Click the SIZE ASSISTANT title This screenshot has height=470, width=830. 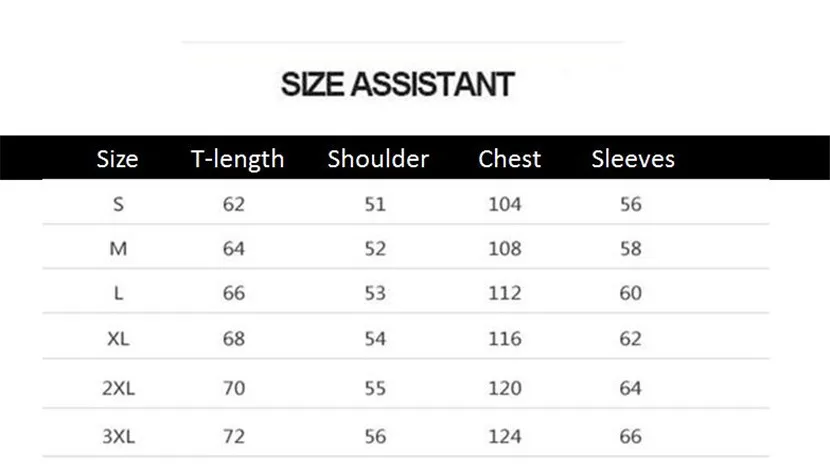tap(398, 85)
